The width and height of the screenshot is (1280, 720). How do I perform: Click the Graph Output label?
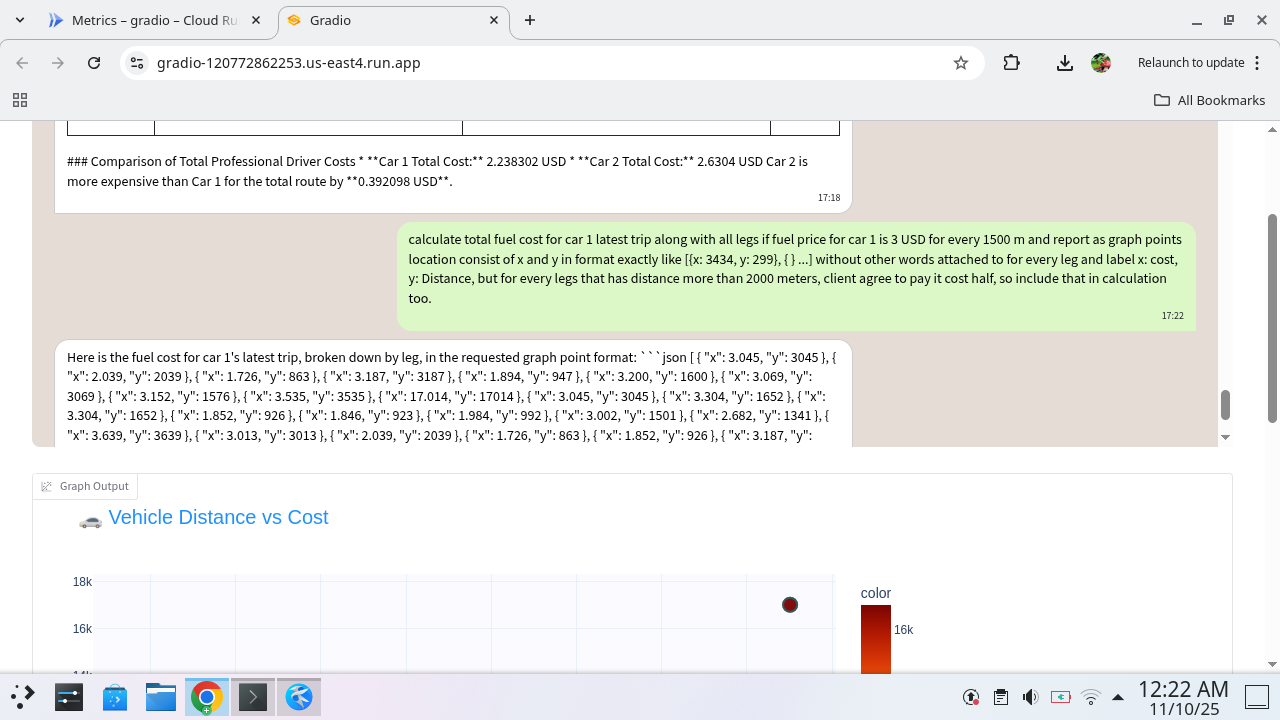[94, 486]
